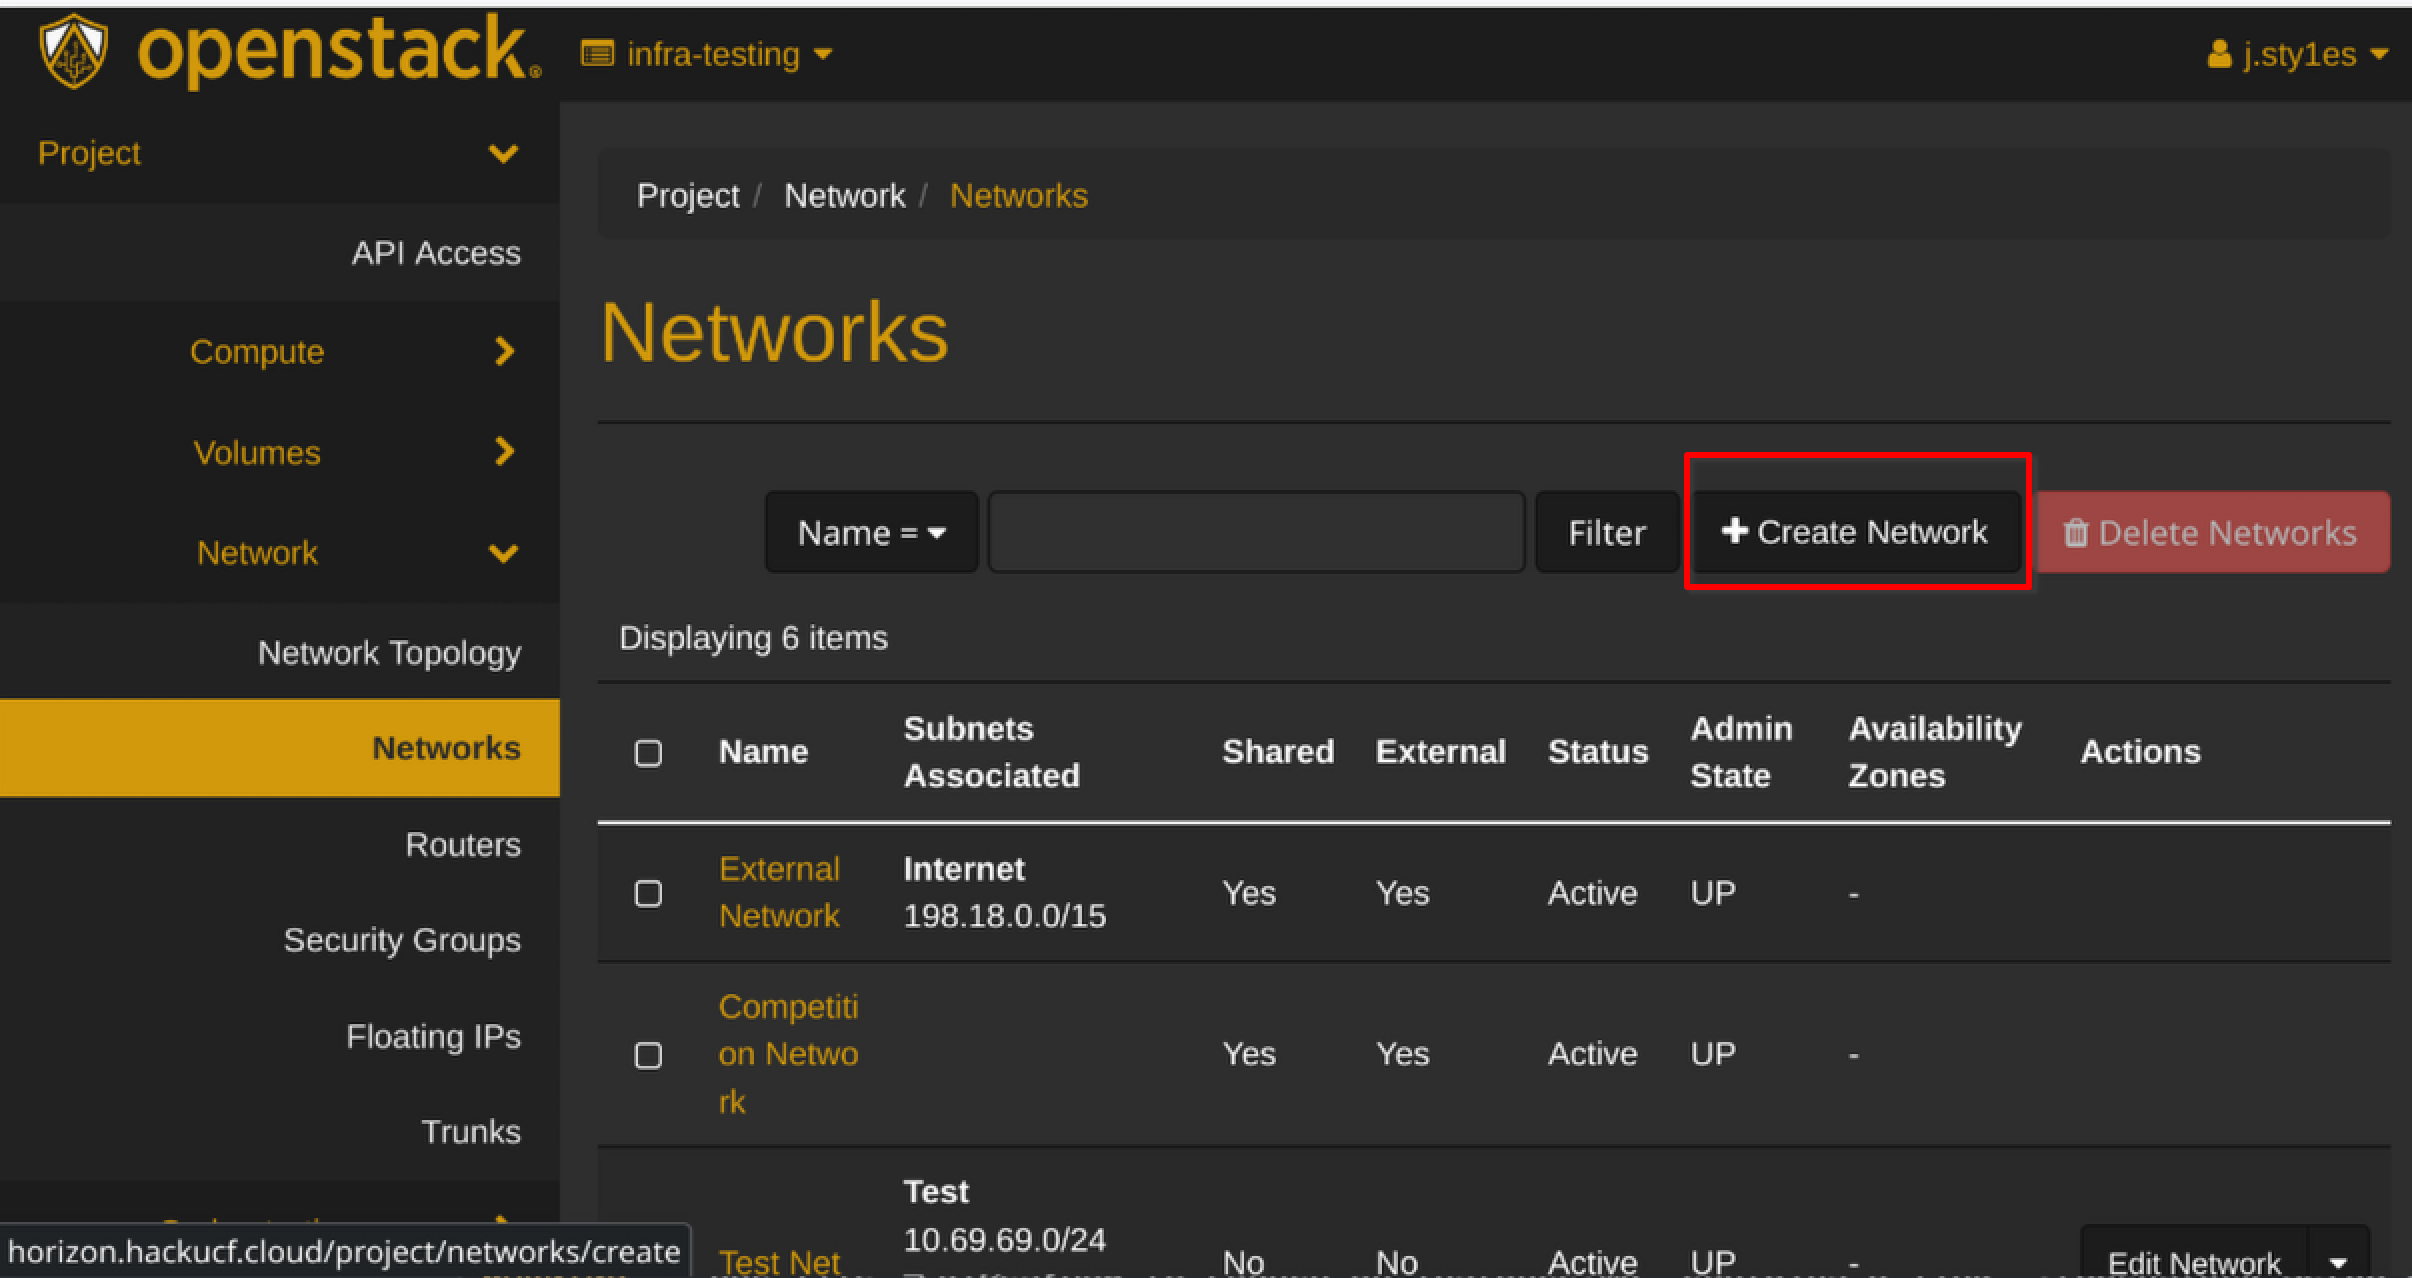Open the Test Net link
The height and width of the screenshot is (1278, 2412).
(779, 1262)
